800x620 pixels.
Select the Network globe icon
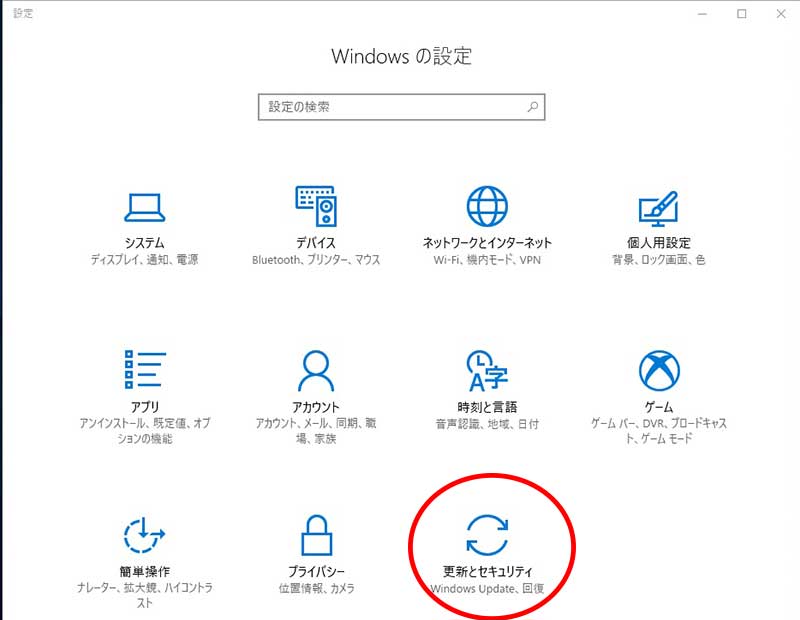(x=487, y=206)
